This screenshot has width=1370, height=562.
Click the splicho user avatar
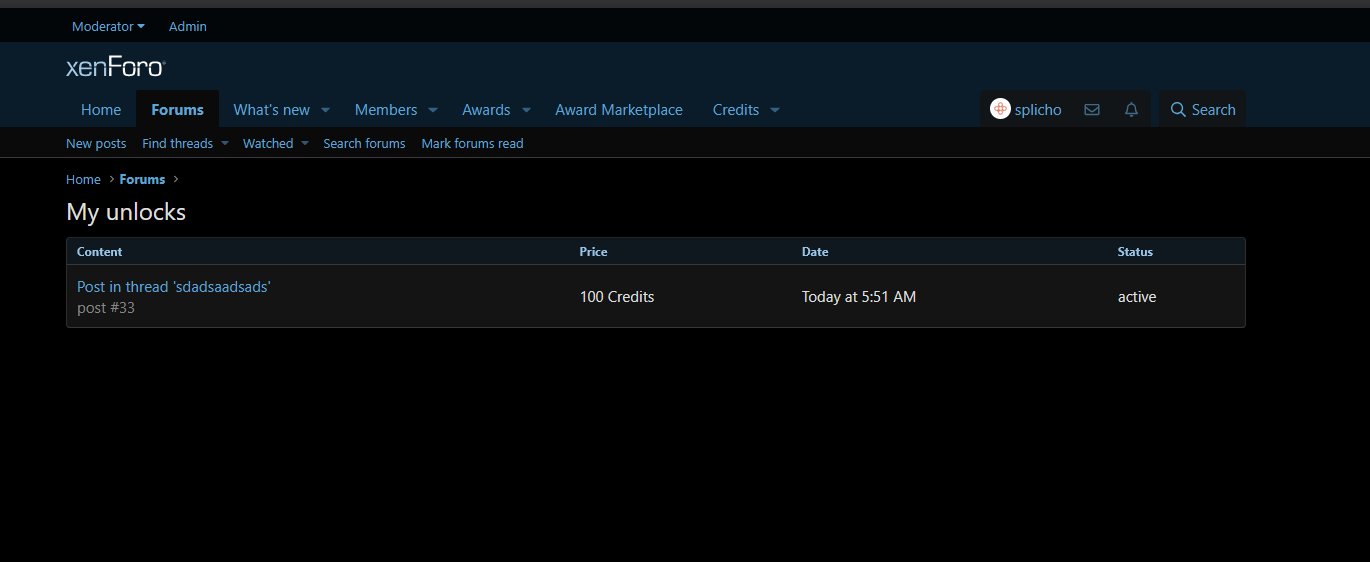point(1000,109)
